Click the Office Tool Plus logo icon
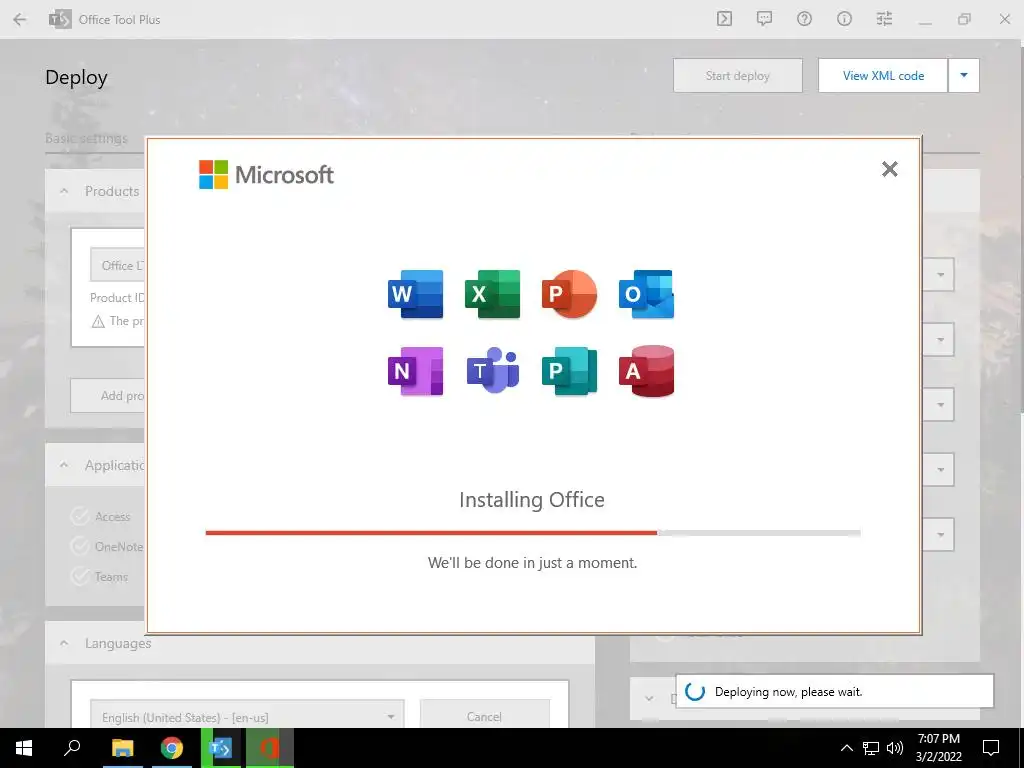The height and width of the screenshot is (768, 1024). pyautogui.click(x=59, y=20)
